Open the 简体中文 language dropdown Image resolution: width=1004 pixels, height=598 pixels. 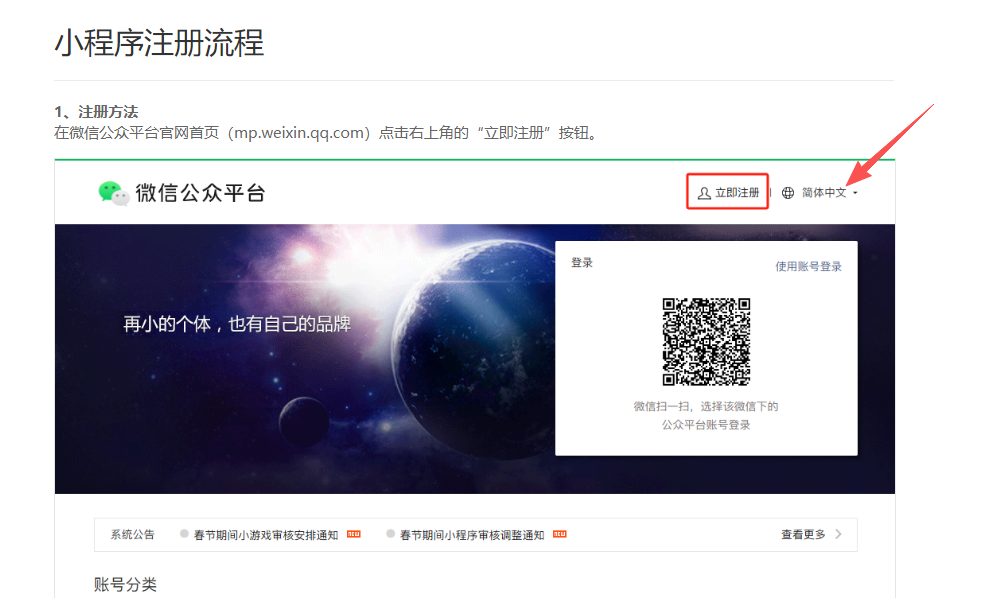point(829,193)
